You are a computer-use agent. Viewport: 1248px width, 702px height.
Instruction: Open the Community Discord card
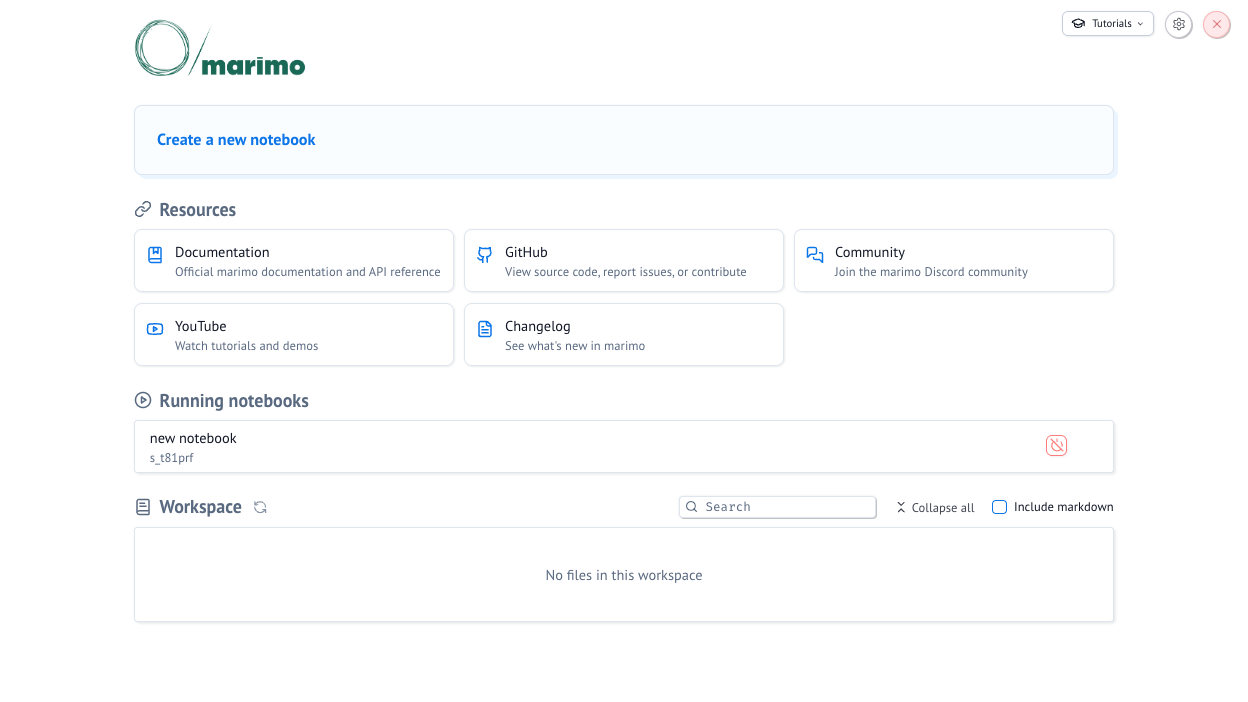(954, 261)
